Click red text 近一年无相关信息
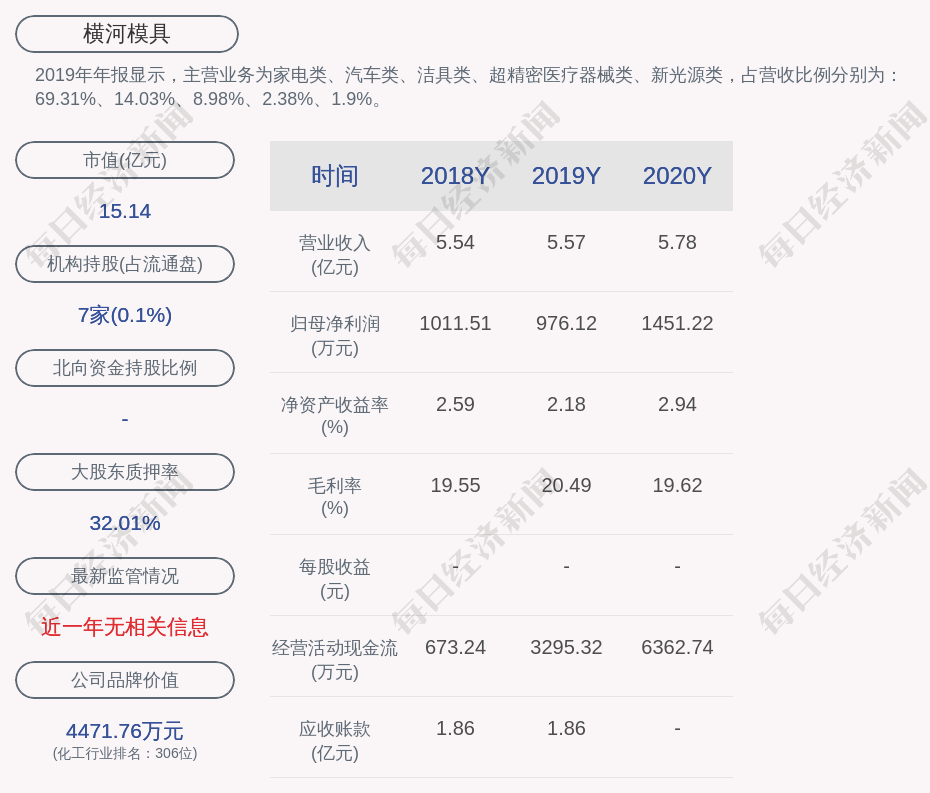 (125, 627)
